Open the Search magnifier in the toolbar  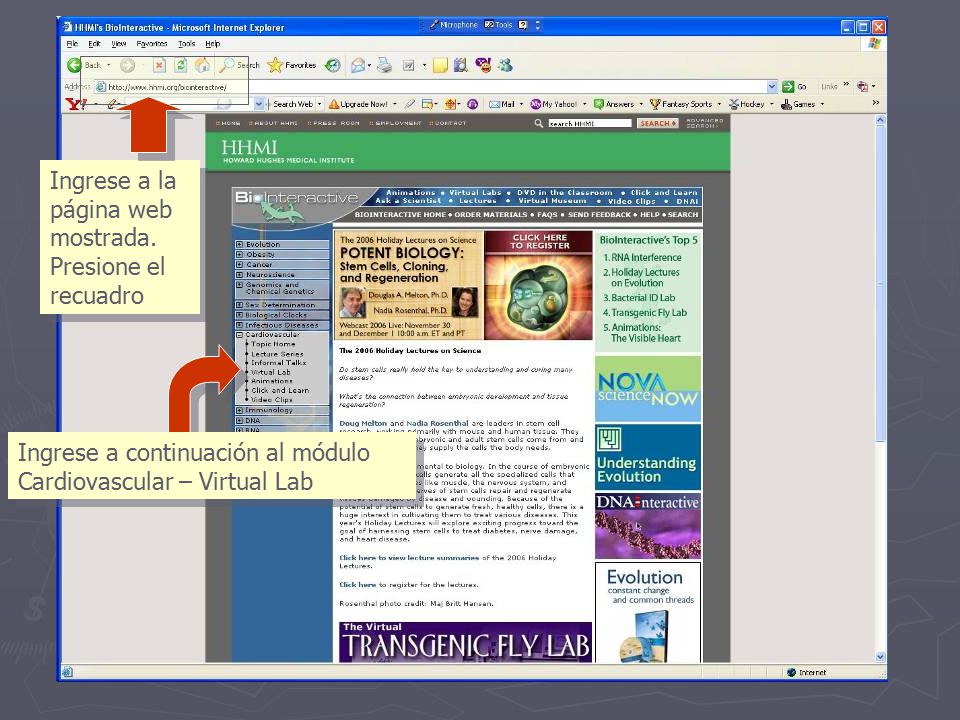coord(228,65)
